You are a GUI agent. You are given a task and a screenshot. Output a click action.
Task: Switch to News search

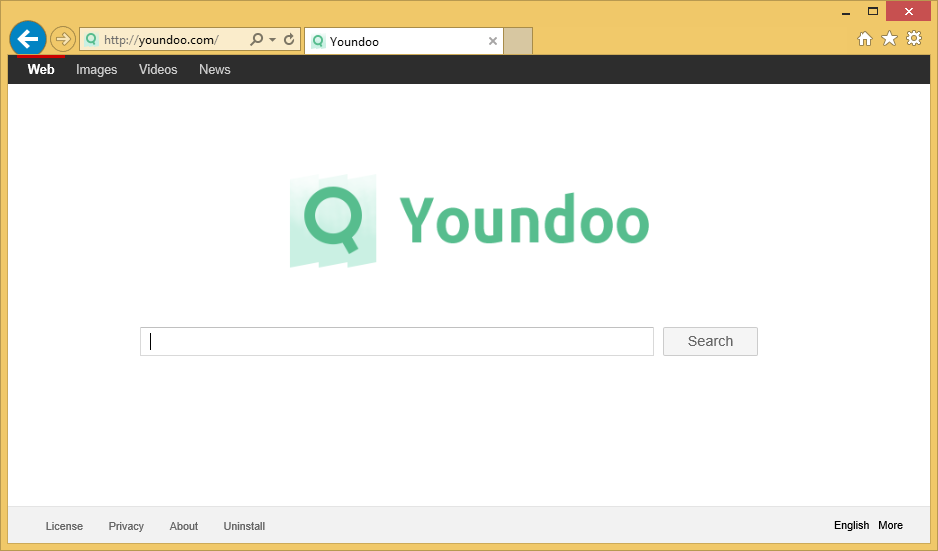coord(215,69)
